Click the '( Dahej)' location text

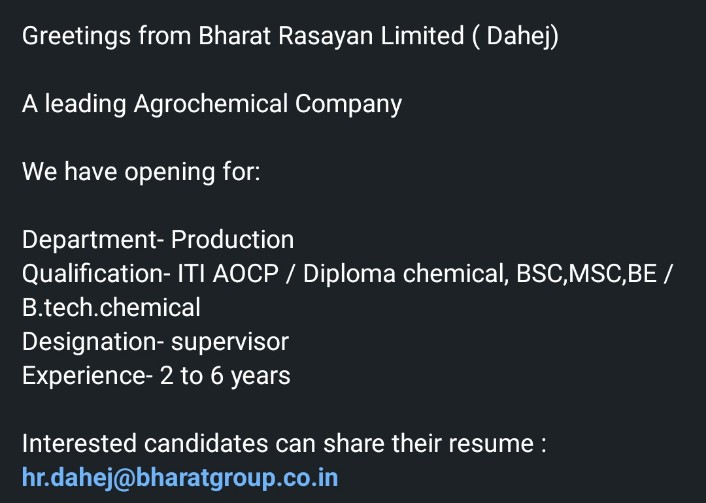[516, 36]
